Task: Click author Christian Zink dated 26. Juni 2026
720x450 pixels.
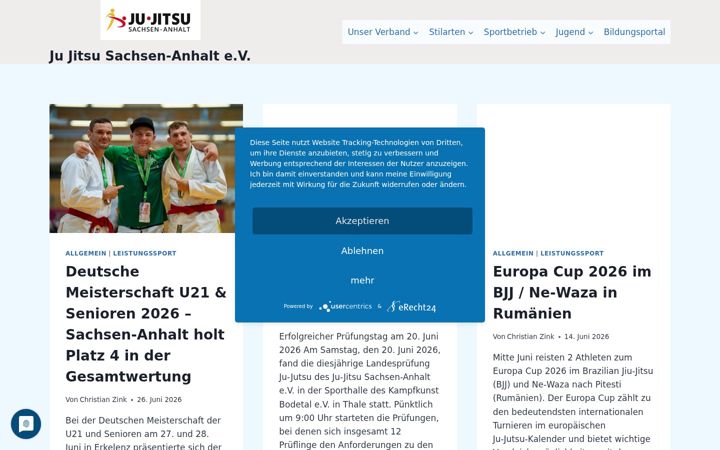Action: point(103,399)
